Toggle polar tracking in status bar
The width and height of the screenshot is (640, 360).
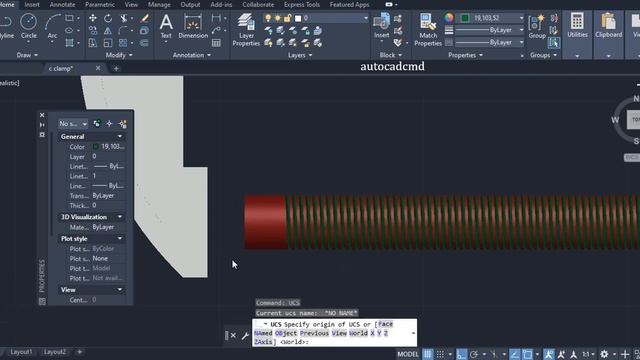point(474,354)
